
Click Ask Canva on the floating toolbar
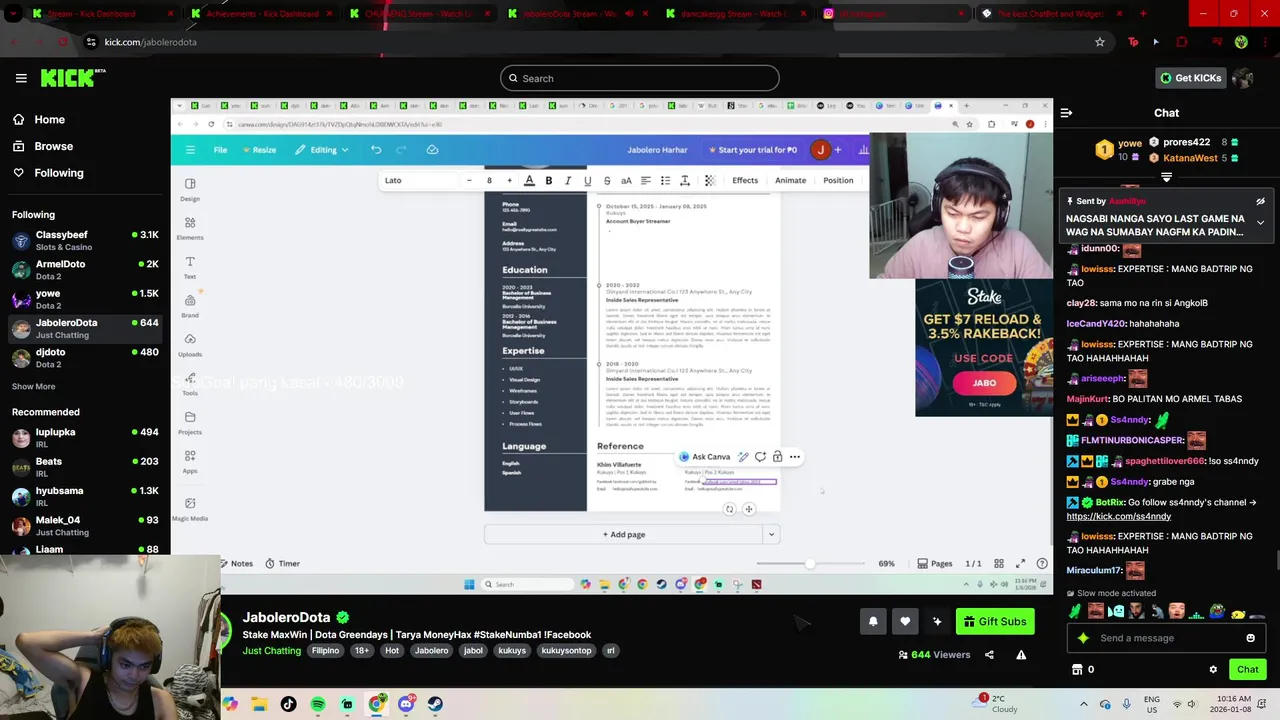point(704,457)
